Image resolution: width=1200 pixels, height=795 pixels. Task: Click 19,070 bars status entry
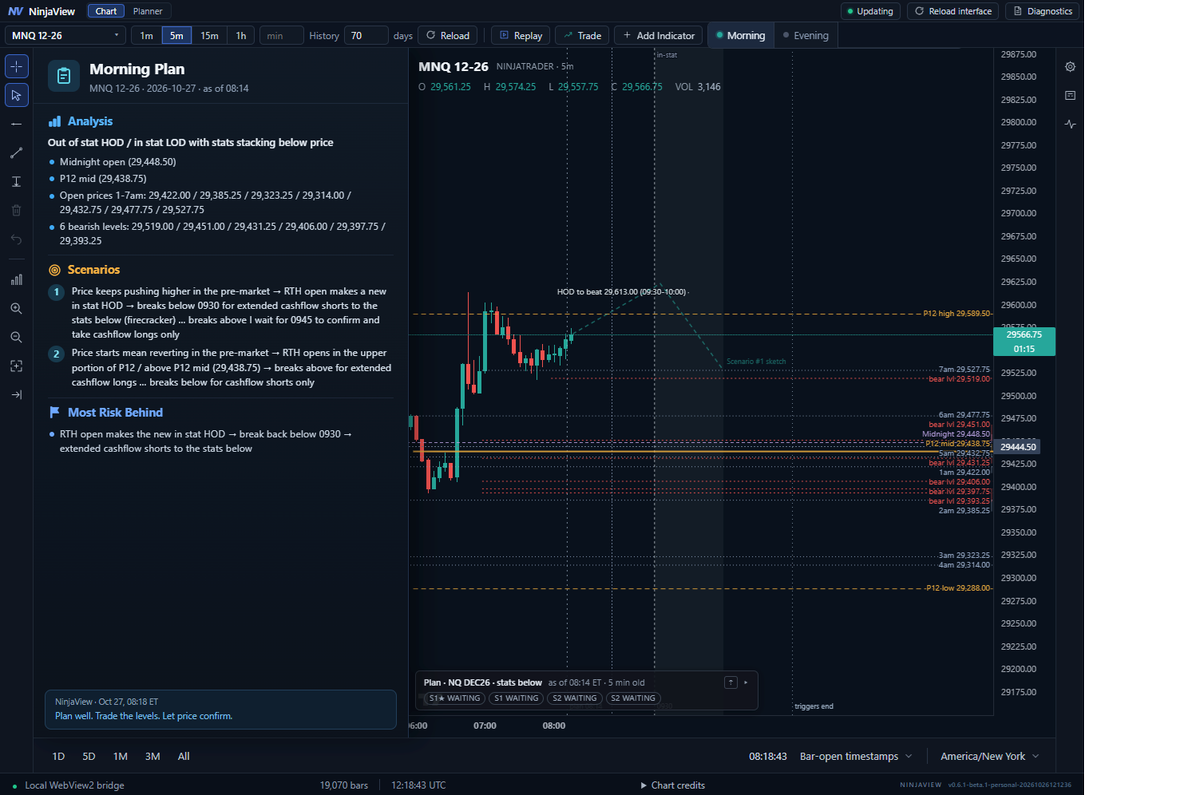(344, 785)
